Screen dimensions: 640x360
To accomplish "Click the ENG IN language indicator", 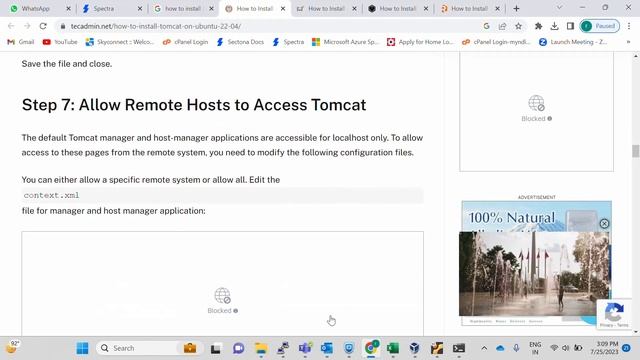I will pyautogui.click(x=535, y=348).
